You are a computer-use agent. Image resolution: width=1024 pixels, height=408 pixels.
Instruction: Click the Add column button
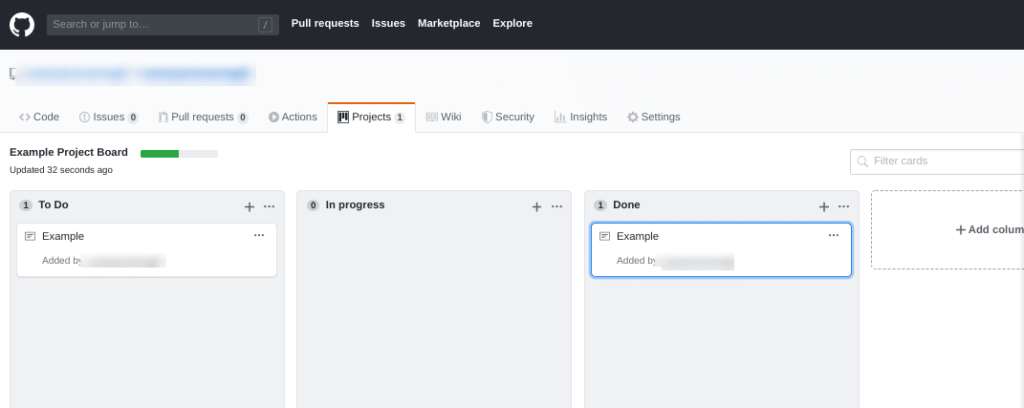pyautogui.click(x=988, y=230)
